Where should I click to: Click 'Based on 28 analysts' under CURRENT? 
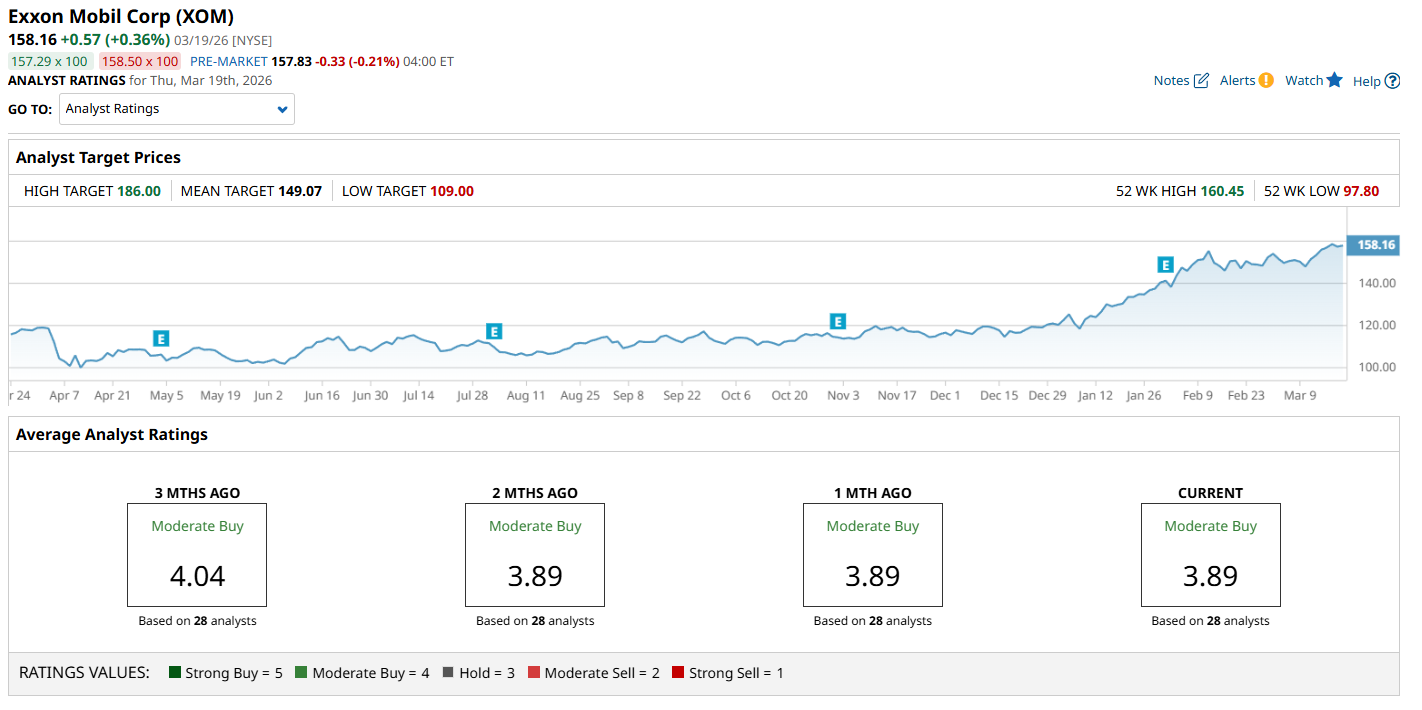(1211, 621)
